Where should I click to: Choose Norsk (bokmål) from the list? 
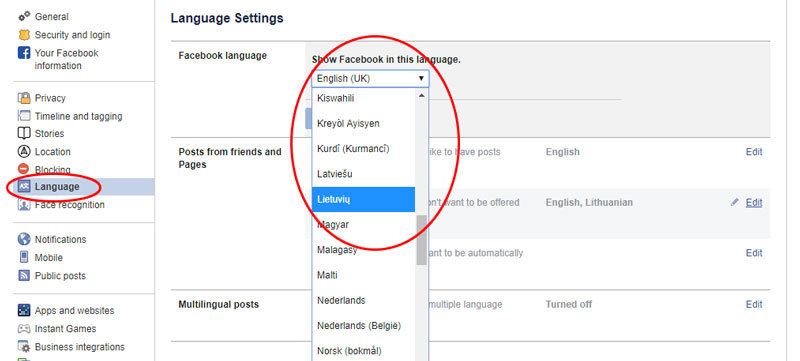pos(363,351)
